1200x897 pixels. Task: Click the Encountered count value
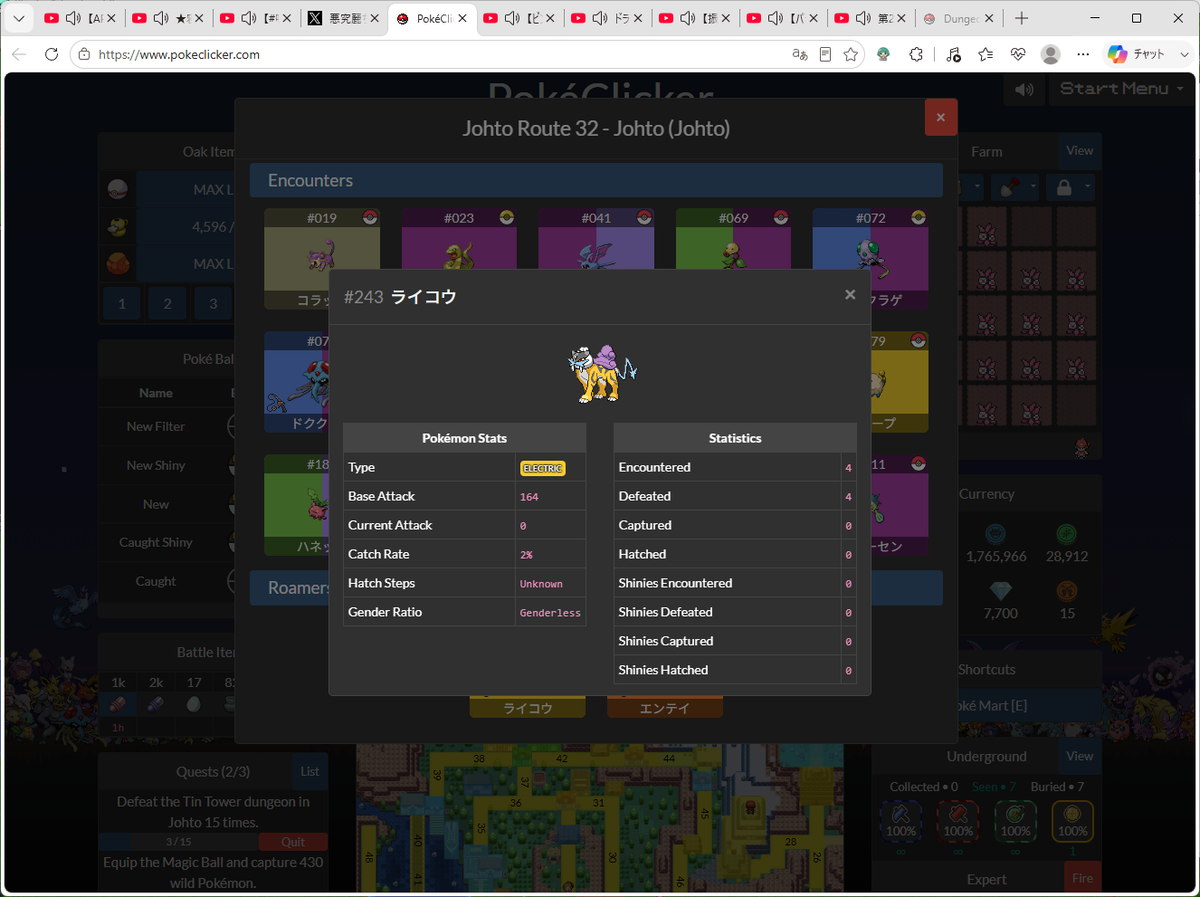pyautogui.click(x=848, y=468)
